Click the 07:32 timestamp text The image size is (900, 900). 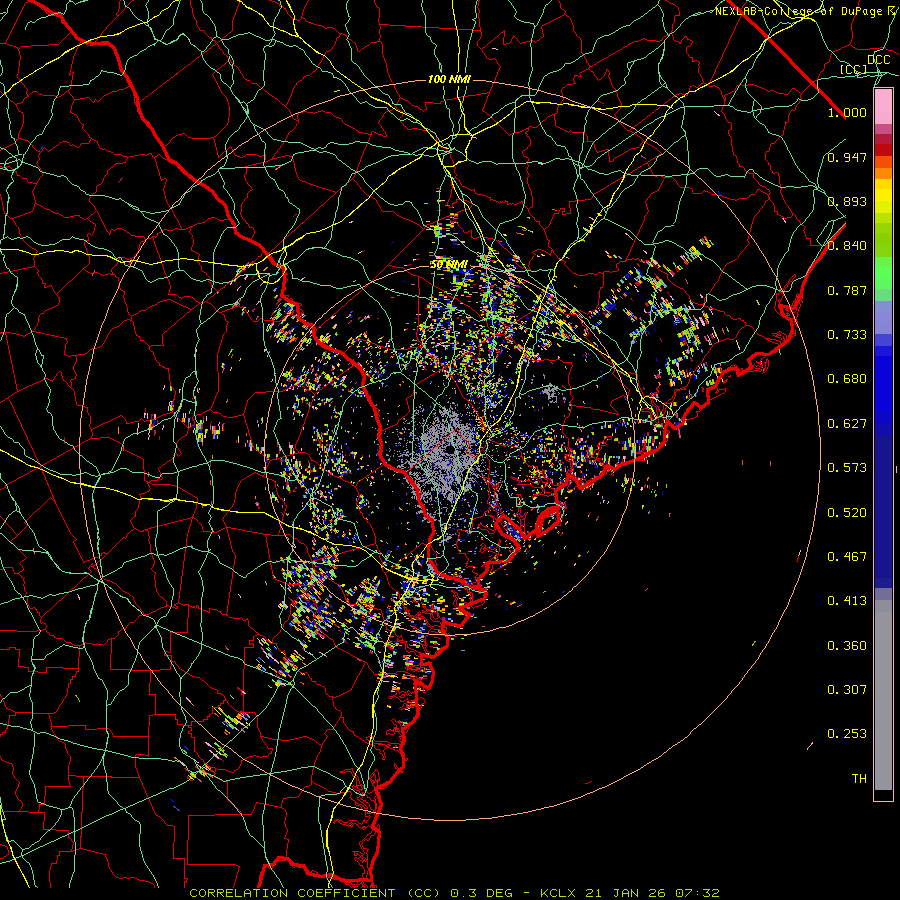[x=697, y=893]
